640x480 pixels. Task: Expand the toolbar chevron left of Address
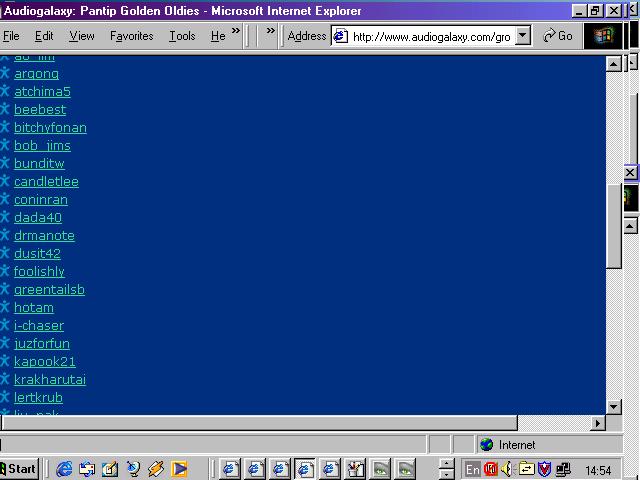(x=271, y=31)
